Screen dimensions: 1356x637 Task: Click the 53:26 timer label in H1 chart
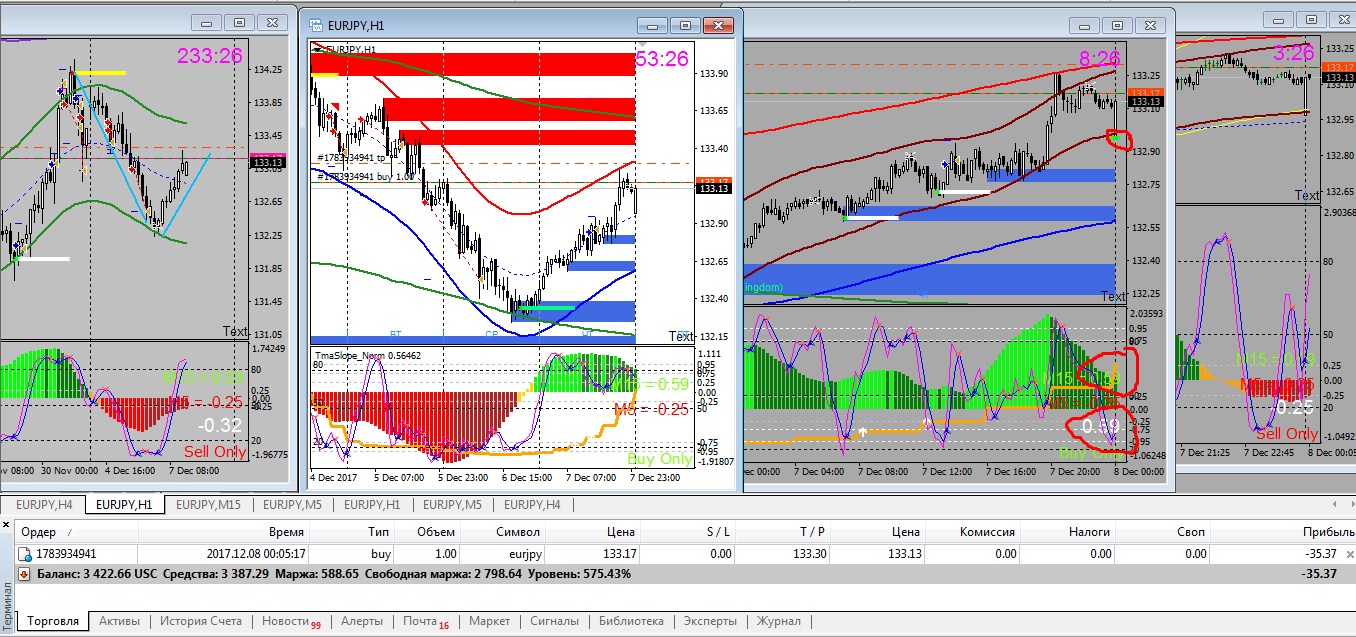point(662,59)
